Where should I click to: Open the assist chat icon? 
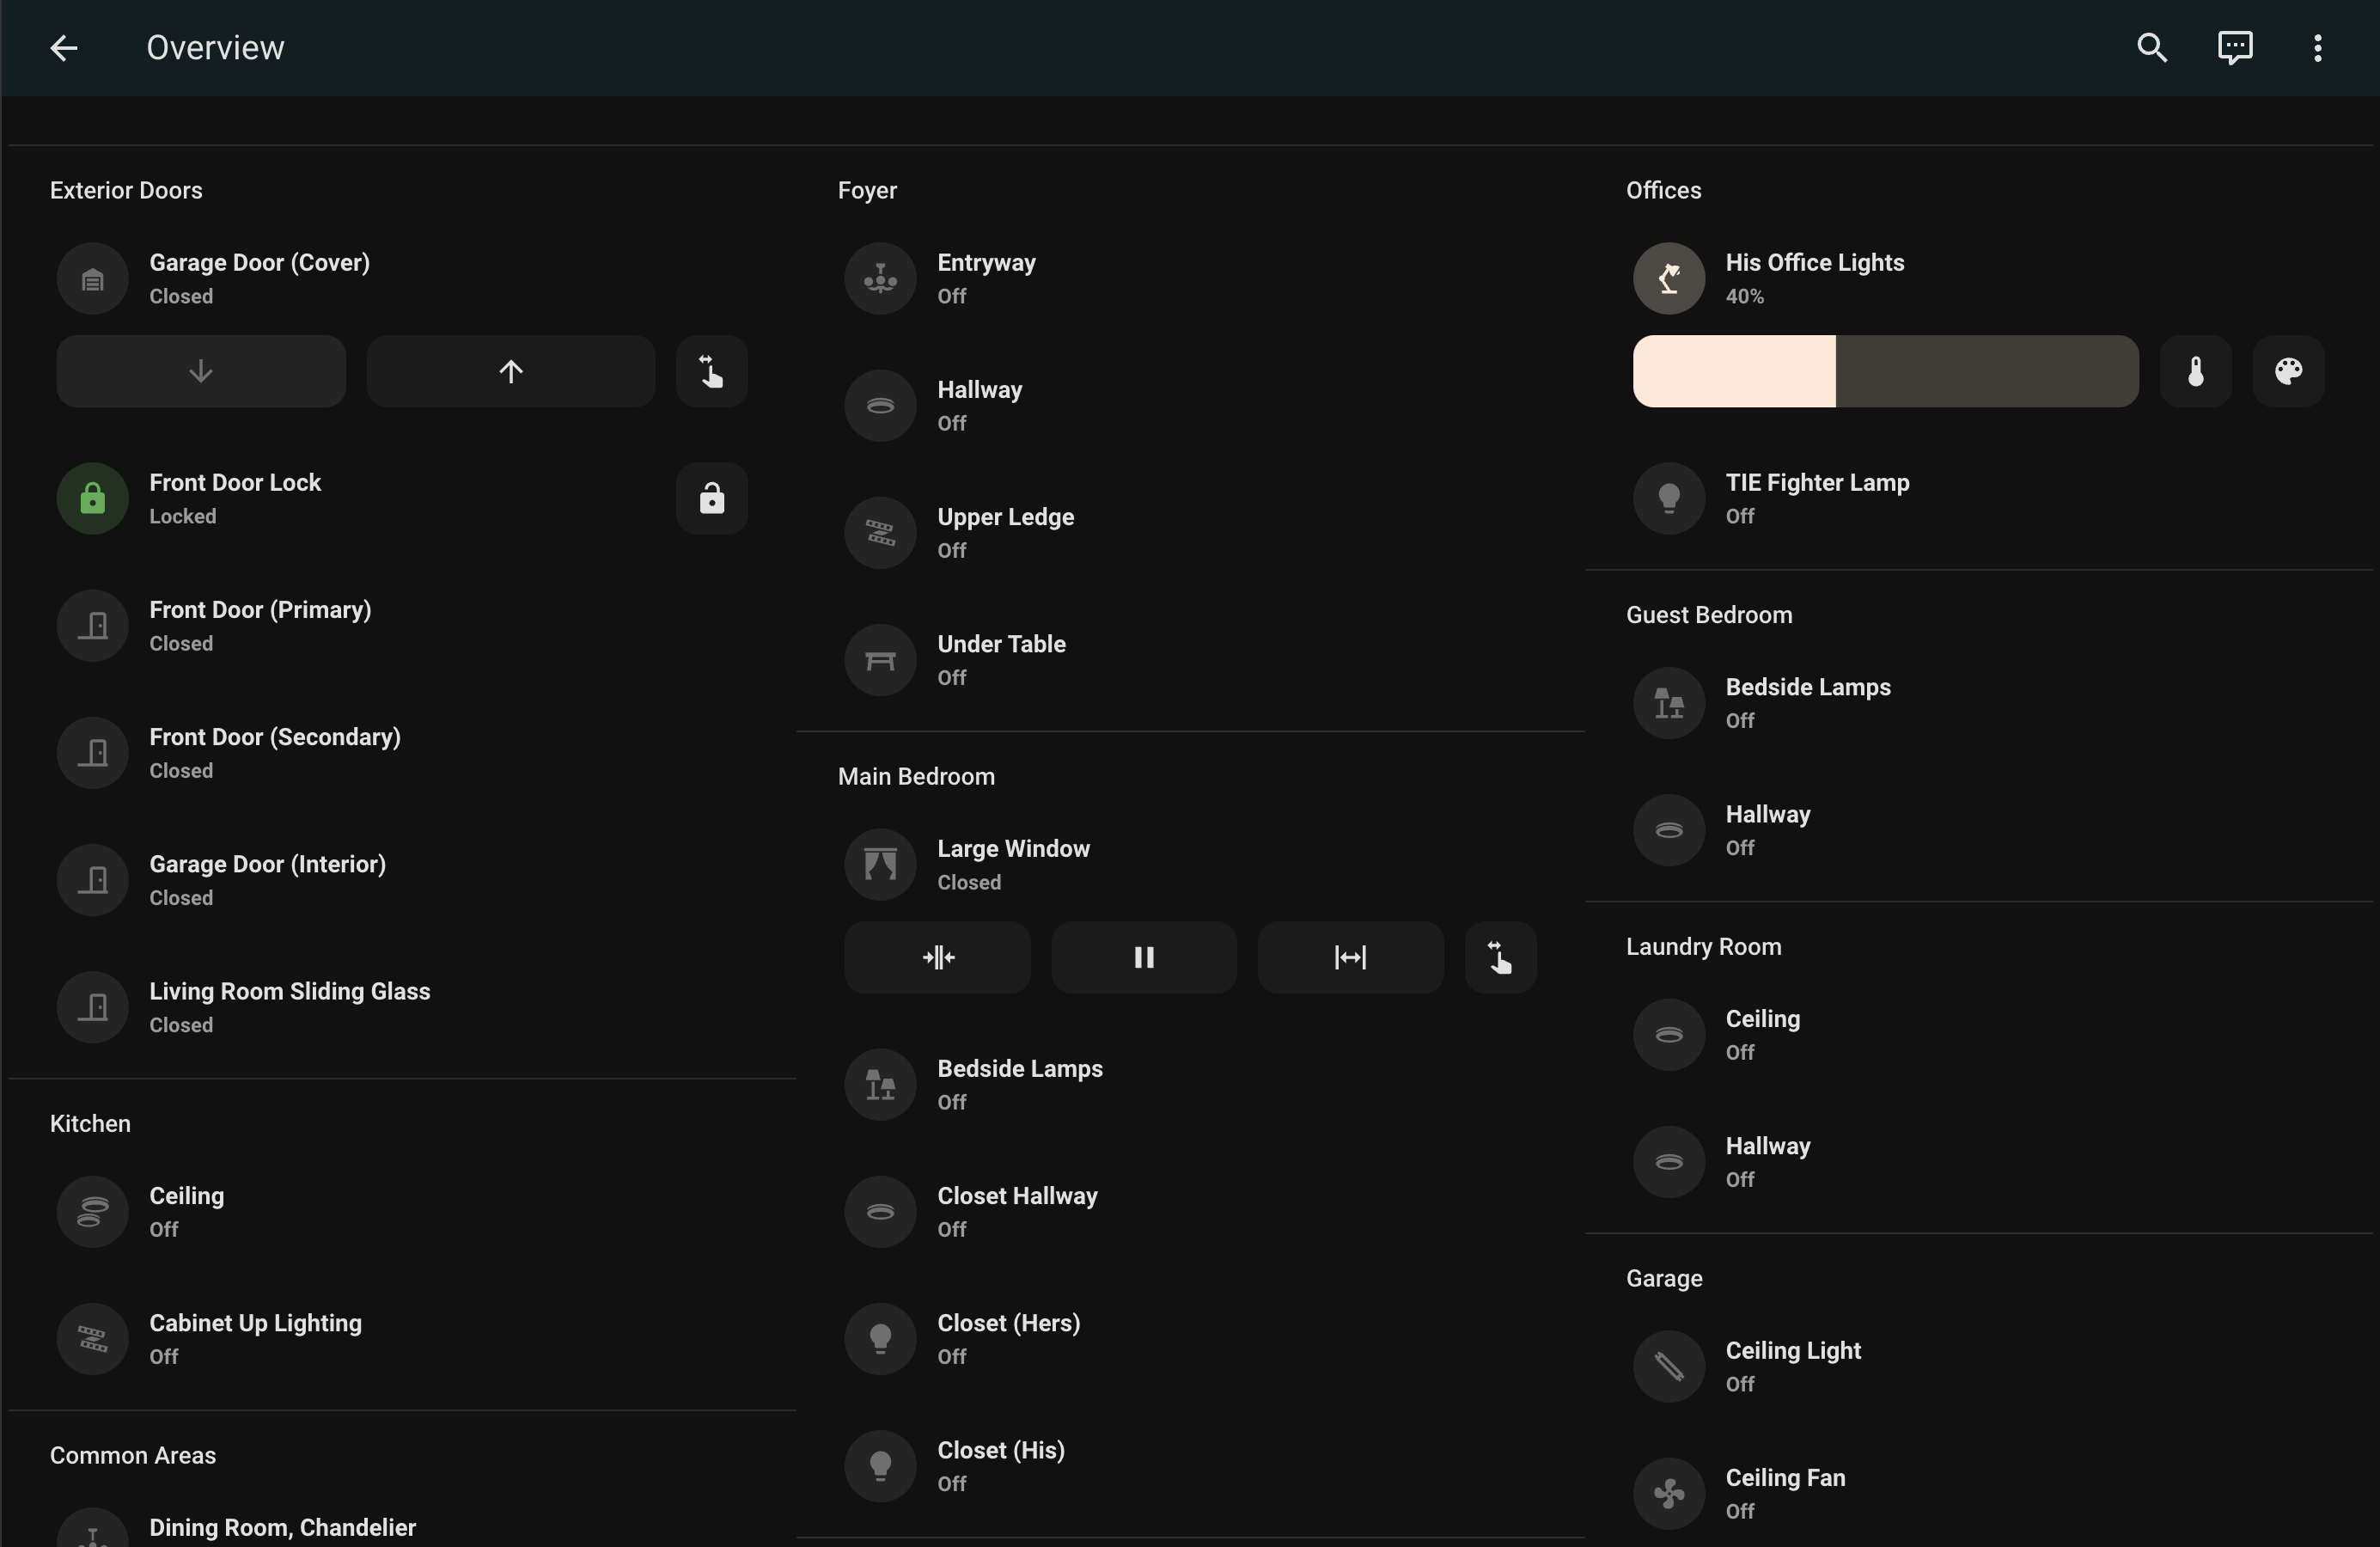2235,48
